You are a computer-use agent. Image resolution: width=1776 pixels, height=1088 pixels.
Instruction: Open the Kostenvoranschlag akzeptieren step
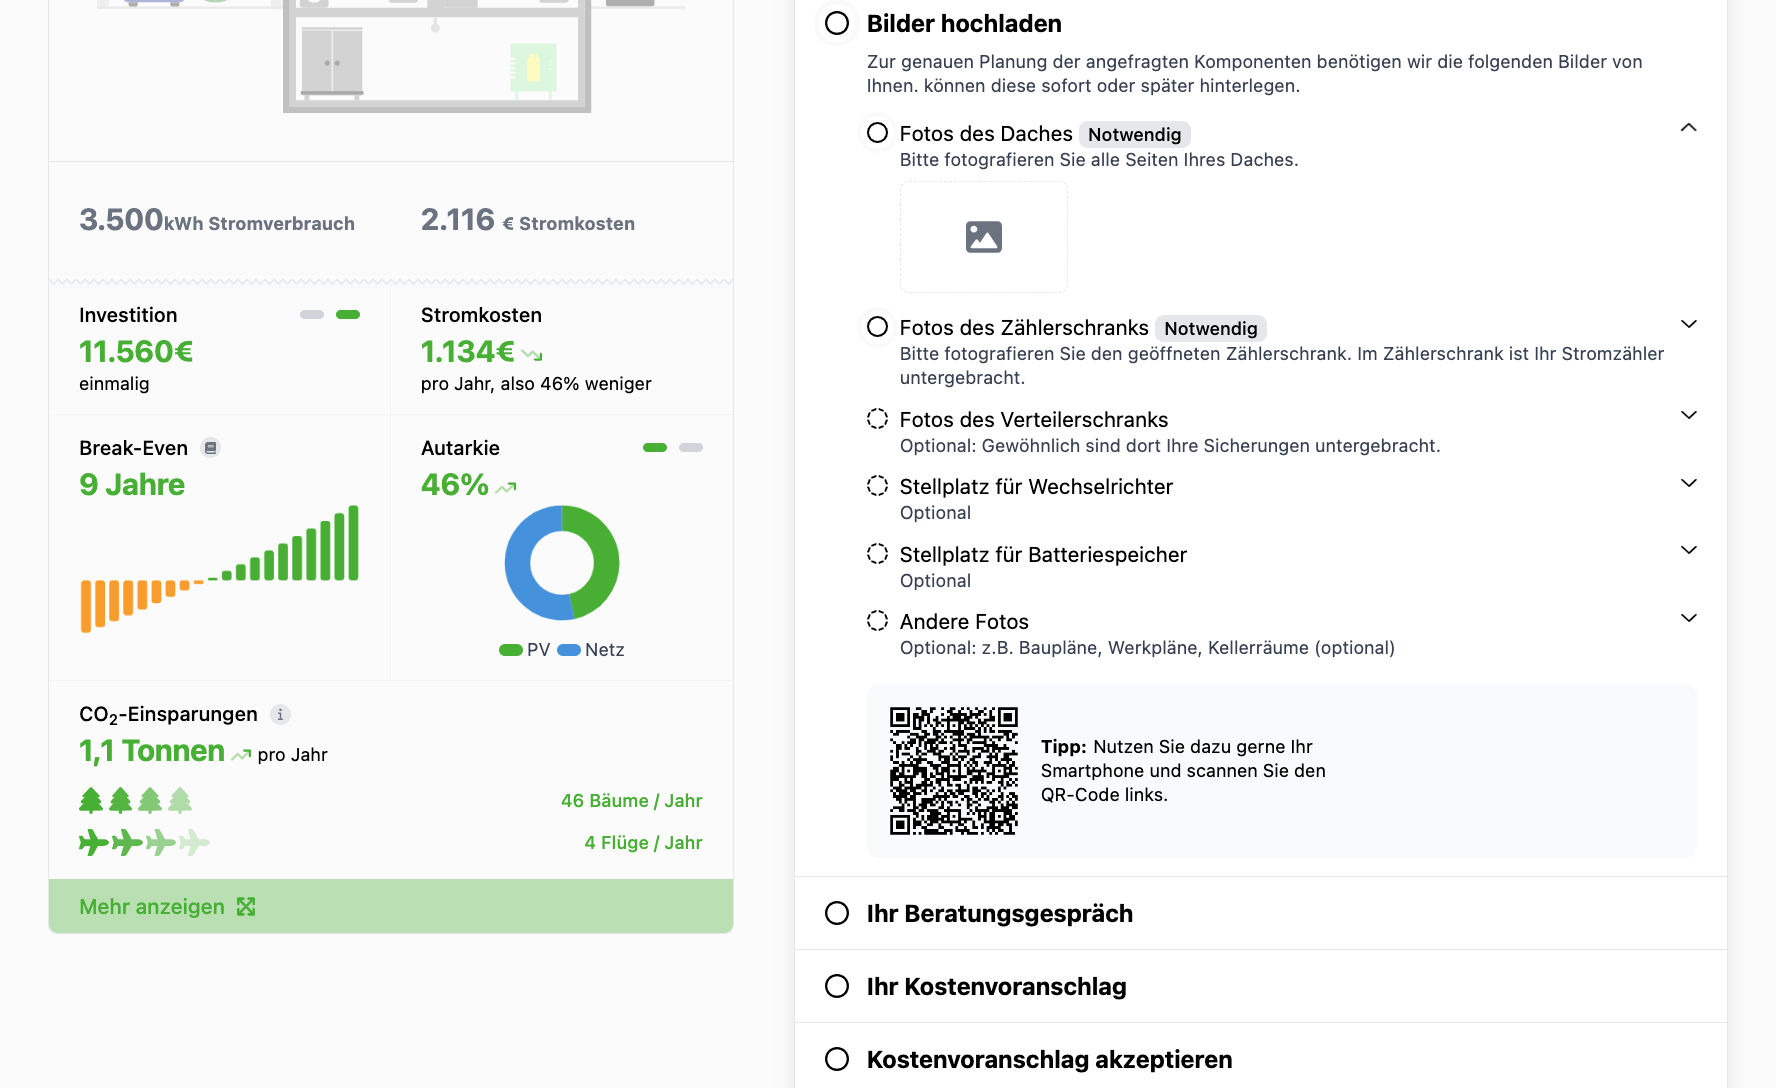[x=1049, y=1059]
